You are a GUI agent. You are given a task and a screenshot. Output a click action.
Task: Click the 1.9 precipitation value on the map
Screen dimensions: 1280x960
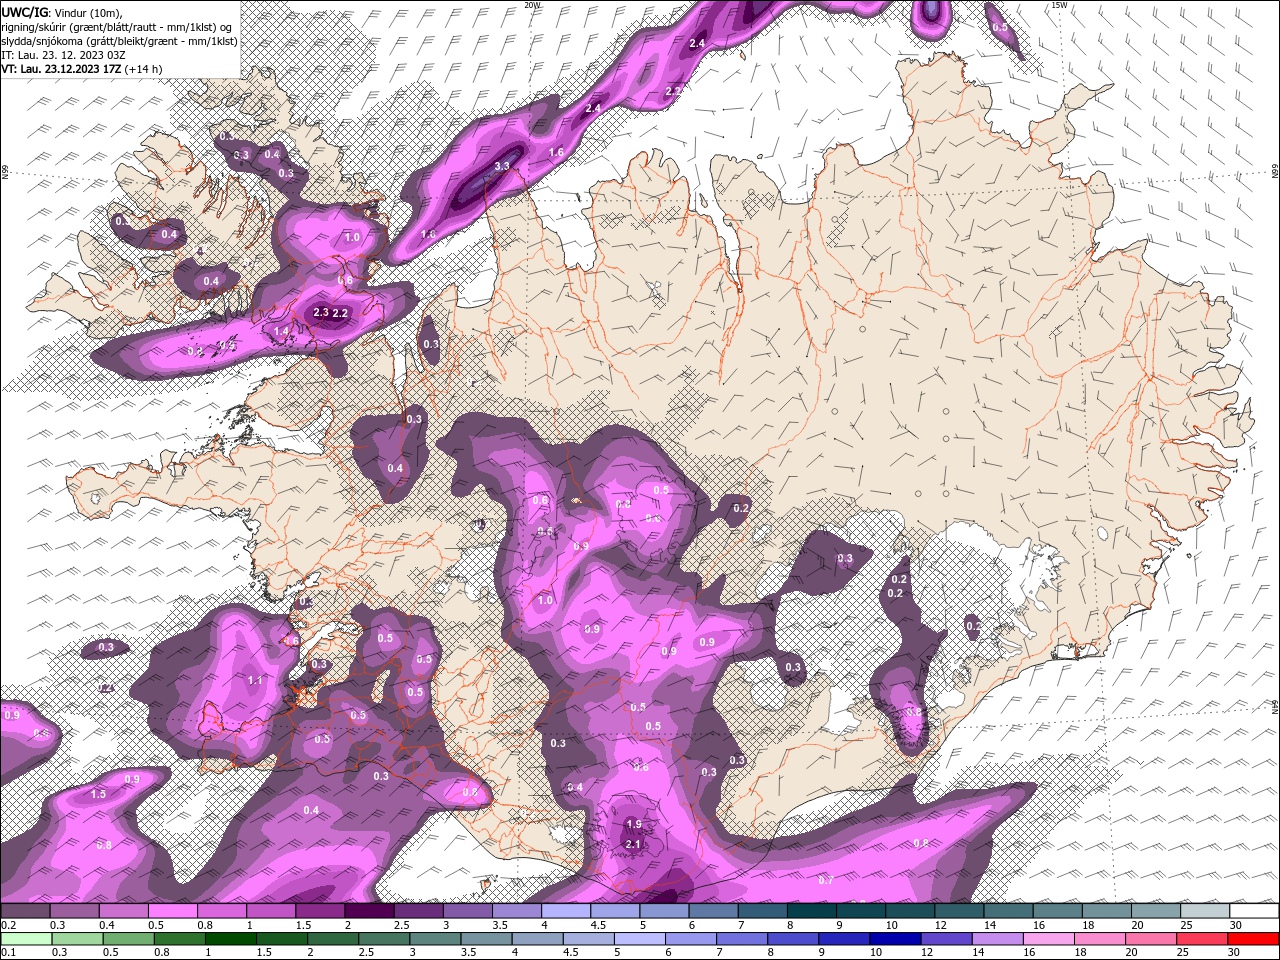(x=634, y=825)
